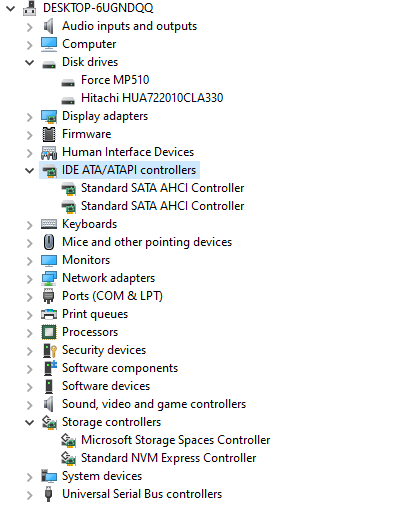Viewport: 401px width, 508px height.
Task: Click the Universal Serial Bus controllers icon
Action: [x=49, y=494]
